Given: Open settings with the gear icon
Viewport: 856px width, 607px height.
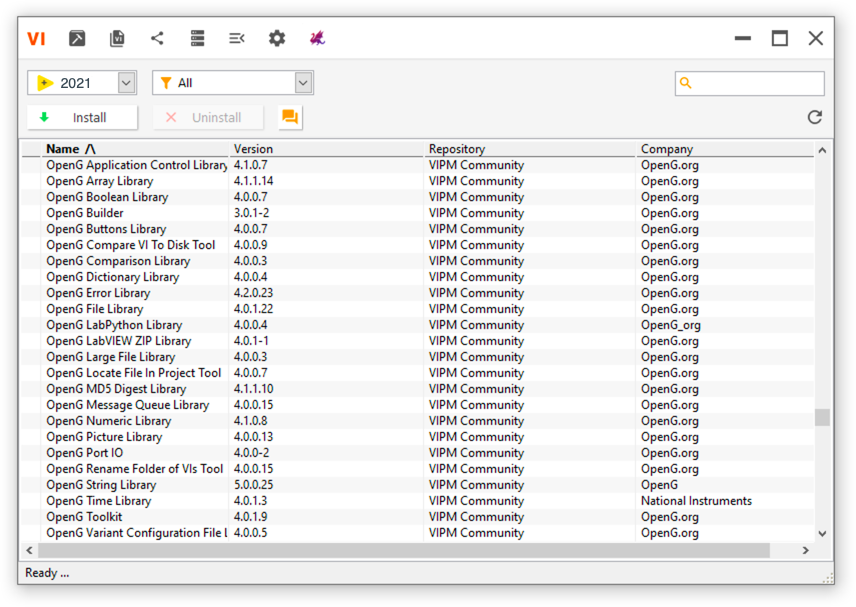Looking at the screenshot, I should click(x=277, y=38).
